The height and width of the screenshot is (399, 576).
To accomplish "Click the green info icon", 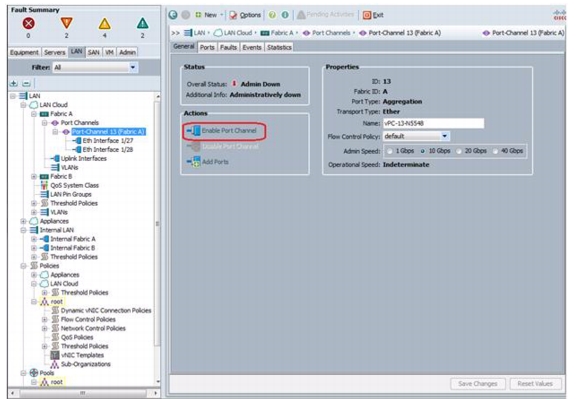I will coord(285,15).
